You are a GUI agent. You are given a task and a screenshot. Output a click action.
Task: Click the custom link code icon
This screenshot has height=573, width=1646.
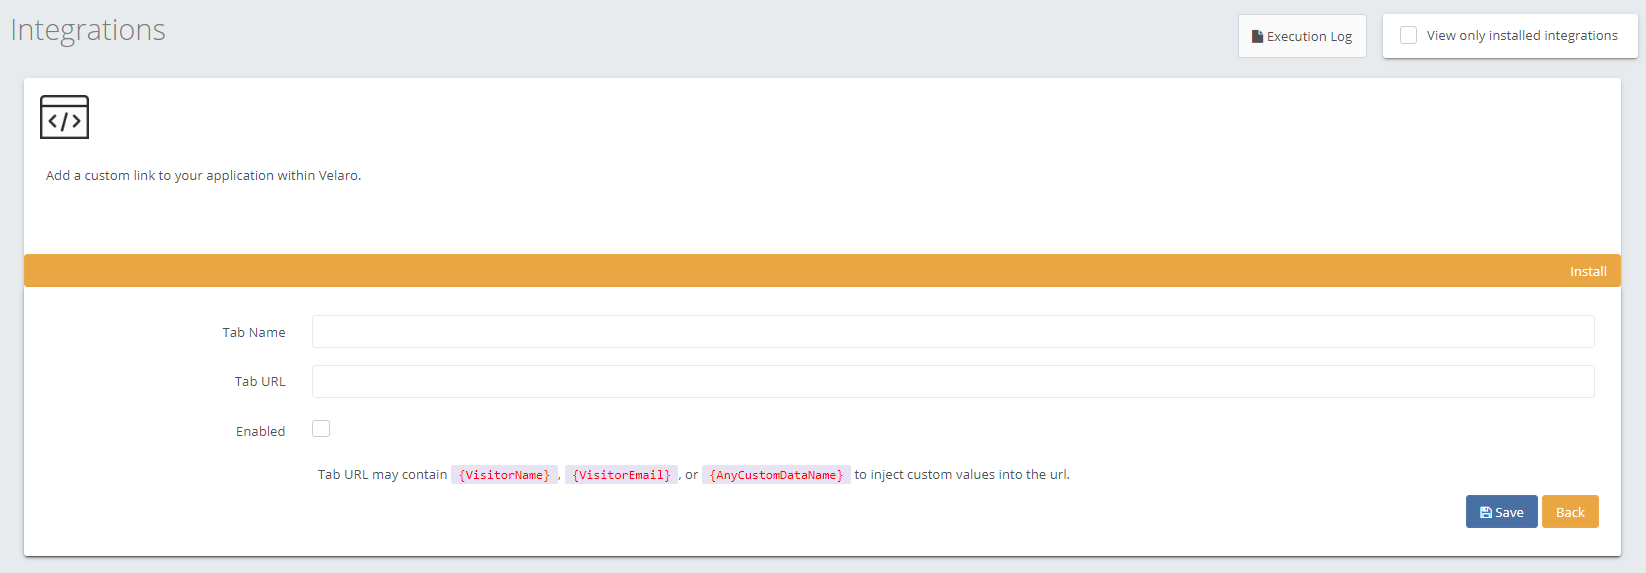coord(64,117)
